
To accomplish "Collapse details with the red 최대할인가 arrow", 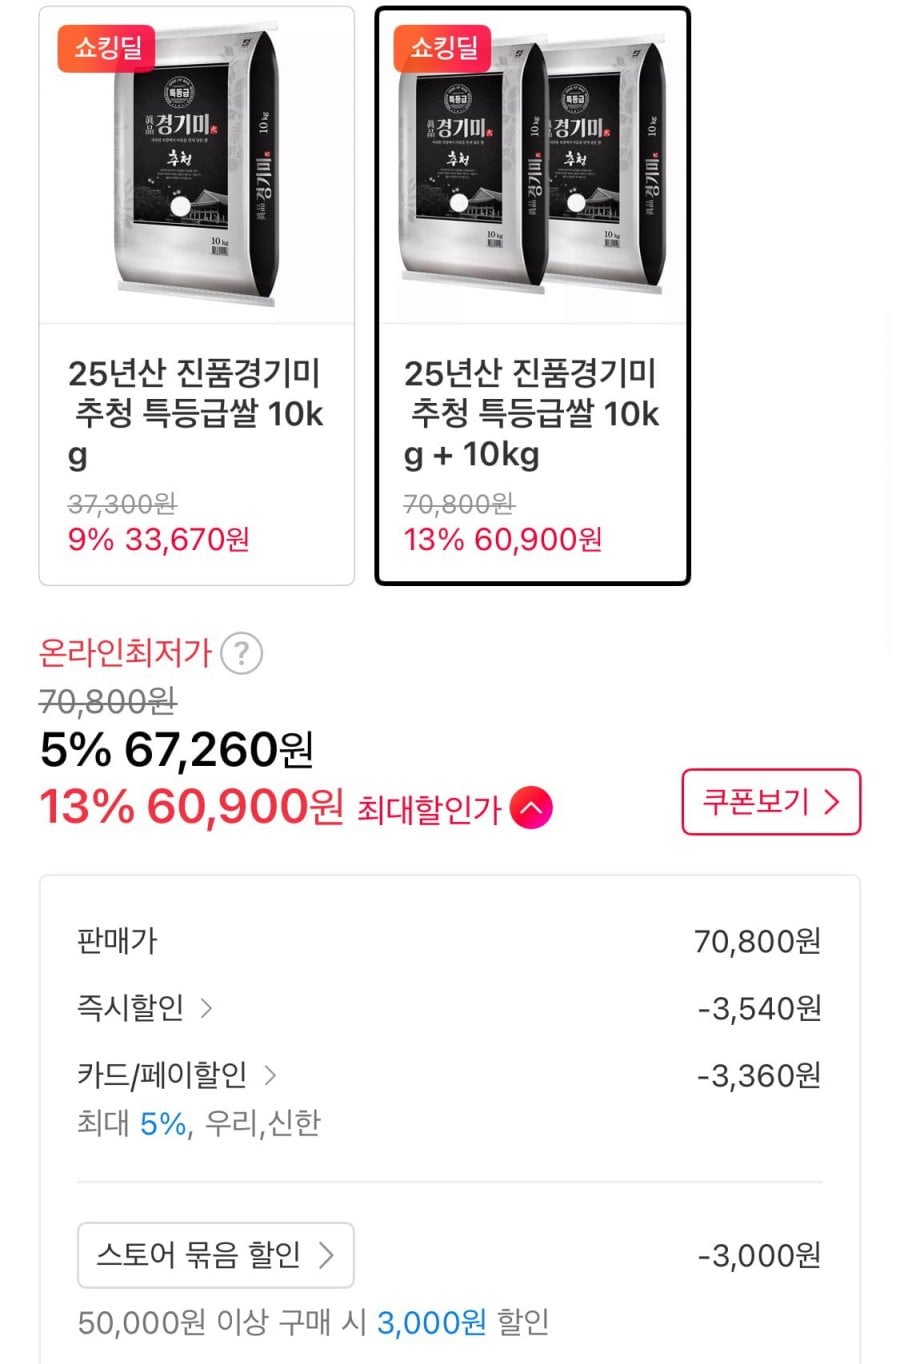I will (x=531, y=808).
